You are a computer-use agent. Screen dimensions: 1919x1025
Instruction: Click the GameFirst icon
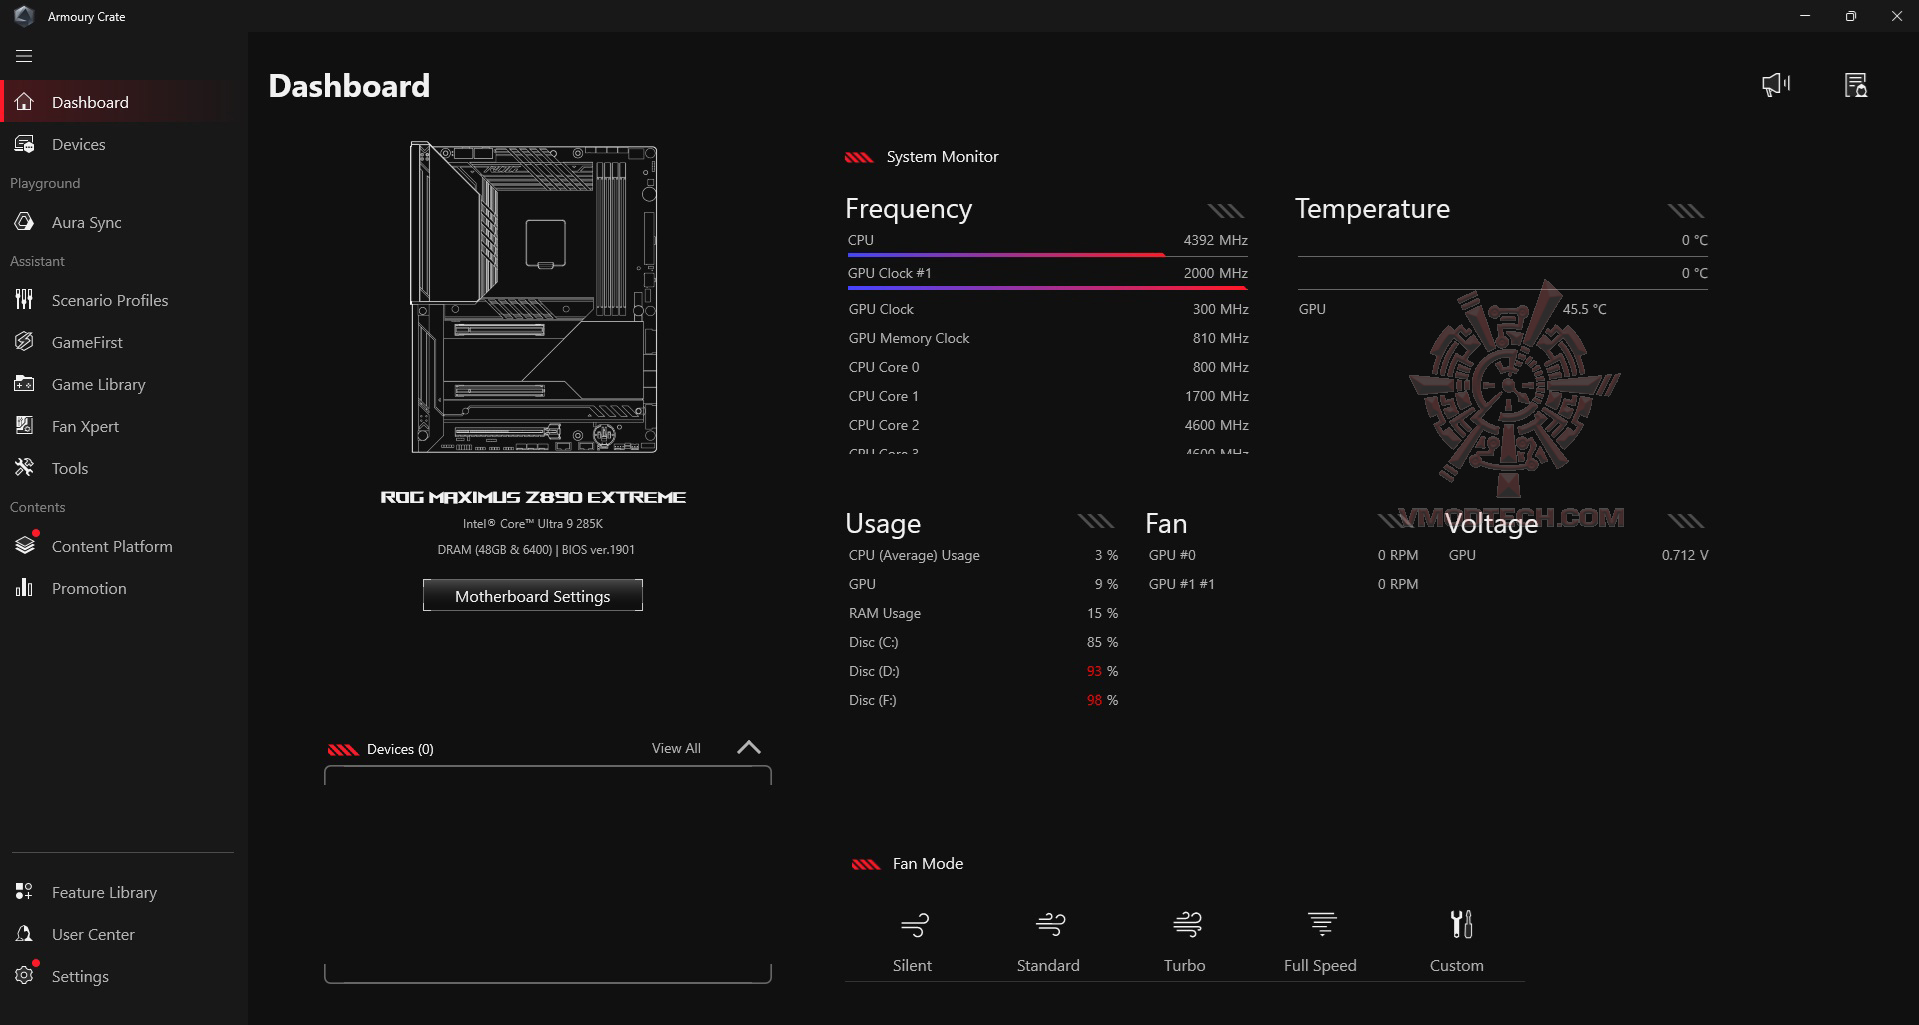tap(25, 342)
